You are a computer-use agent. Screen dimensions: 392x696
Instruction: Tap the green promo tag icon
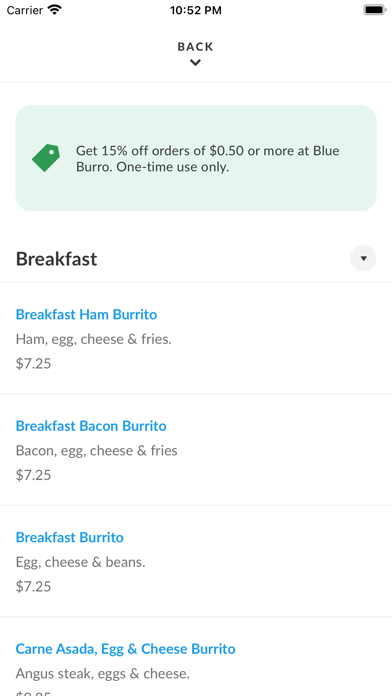click(x=46, y=158)
